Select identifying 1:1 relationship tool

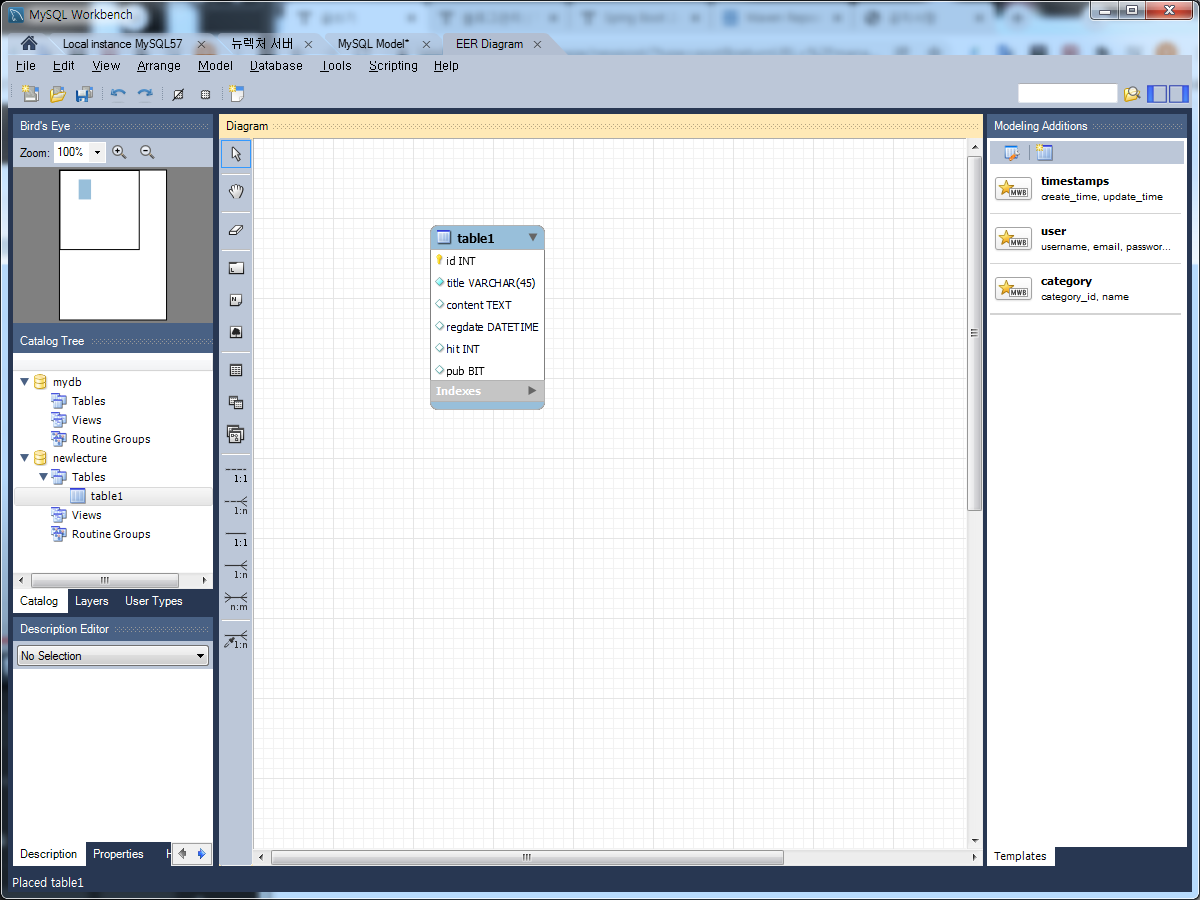point(236,538)
